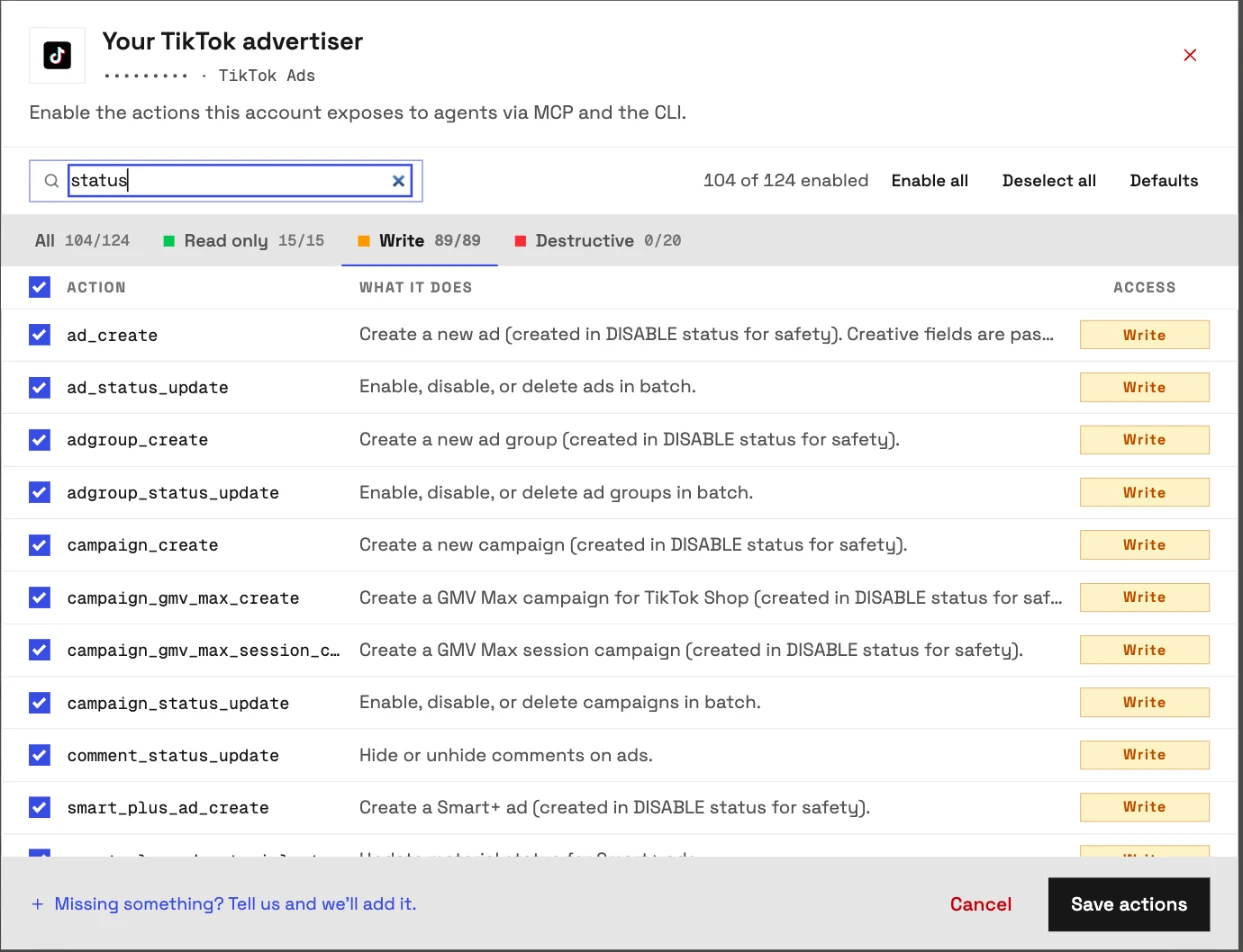This screenshot has width=1243, height=952.
Task: Click the Write badge for comment_status_update
Action: coord(1144,755)
